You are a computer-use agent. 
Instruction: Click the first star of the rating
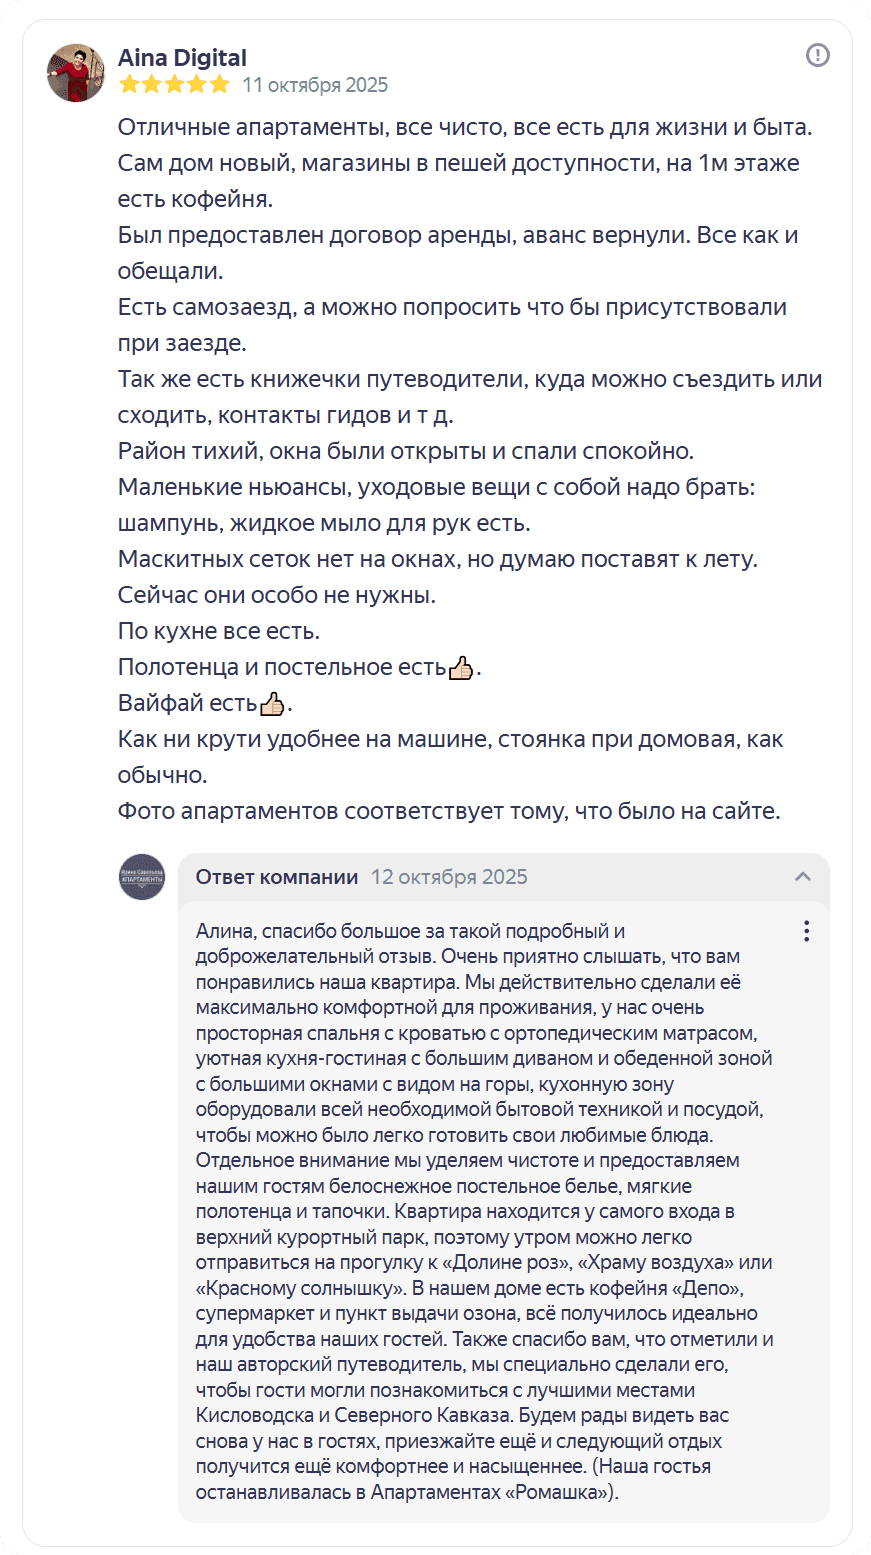point(129,85)
